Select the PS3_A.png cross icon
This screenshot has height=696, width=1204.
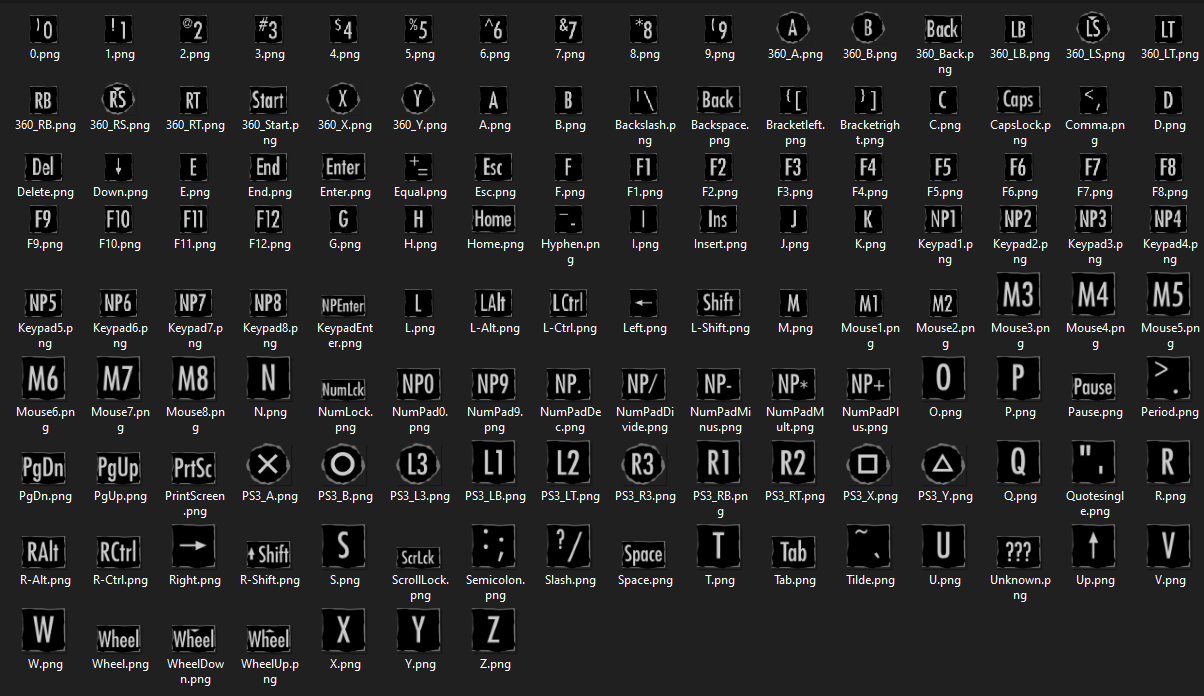coord(268,463)
